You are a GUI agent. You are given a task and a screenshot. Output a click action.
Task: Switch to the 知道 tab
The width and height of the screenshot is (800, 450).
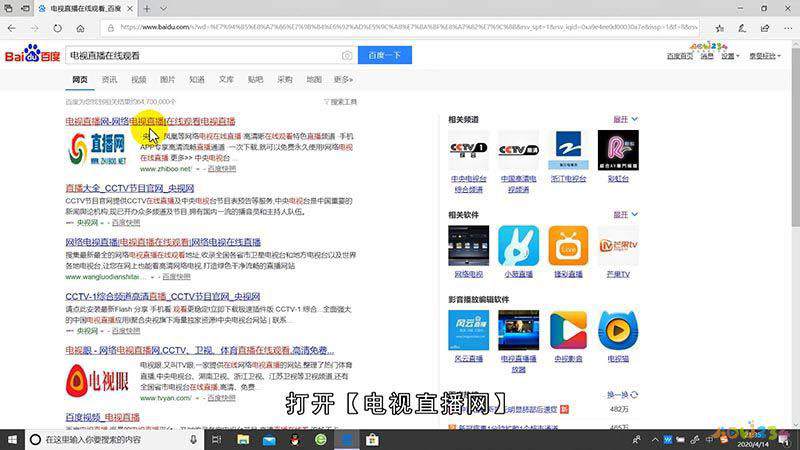tap(196, 80)
